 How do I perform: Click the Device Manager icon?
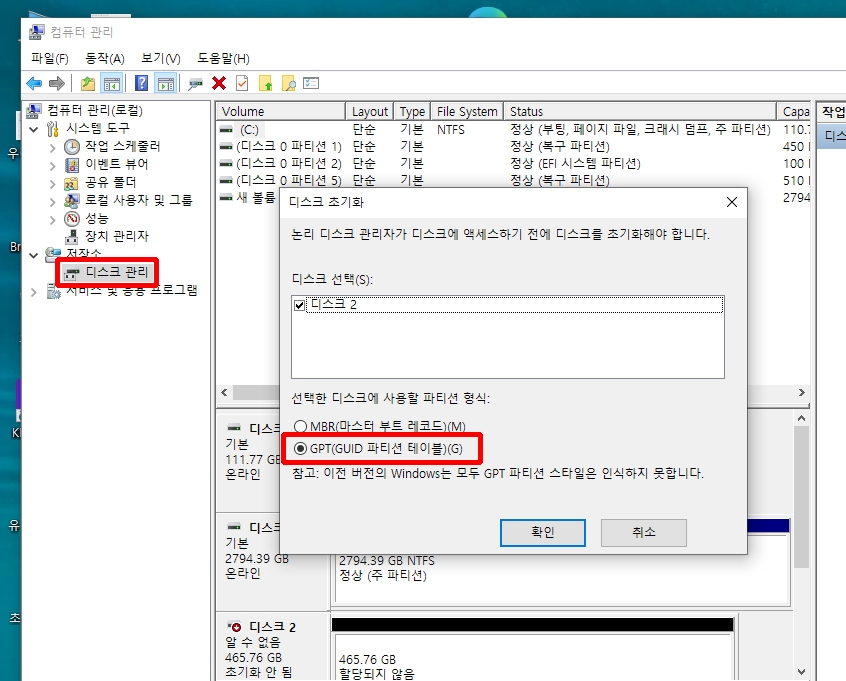click(72, 236)
